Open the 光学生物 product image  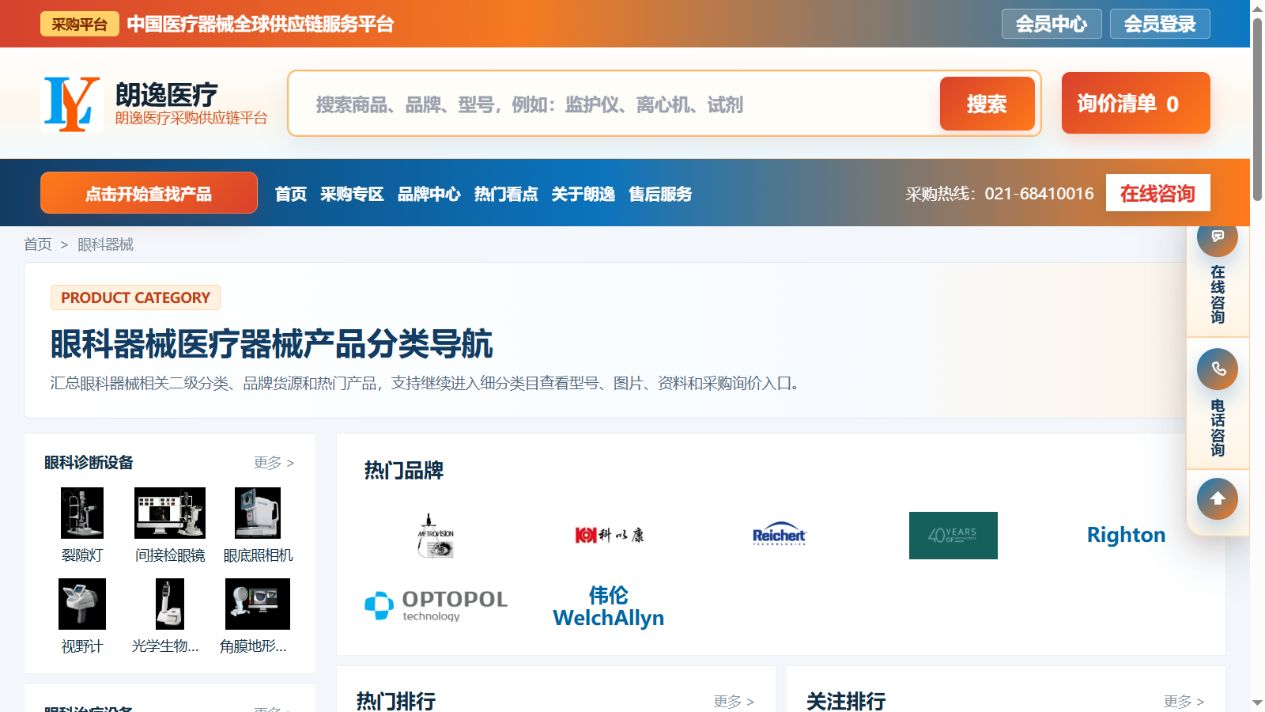click(x=170, y=604)
